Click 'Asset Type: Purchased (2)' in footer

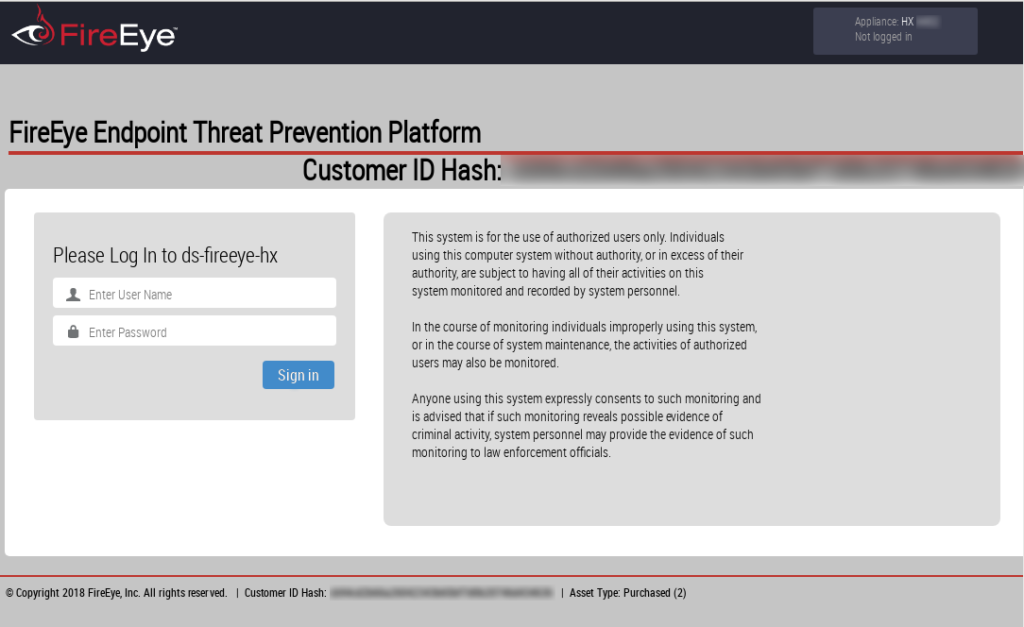point(628,593)
